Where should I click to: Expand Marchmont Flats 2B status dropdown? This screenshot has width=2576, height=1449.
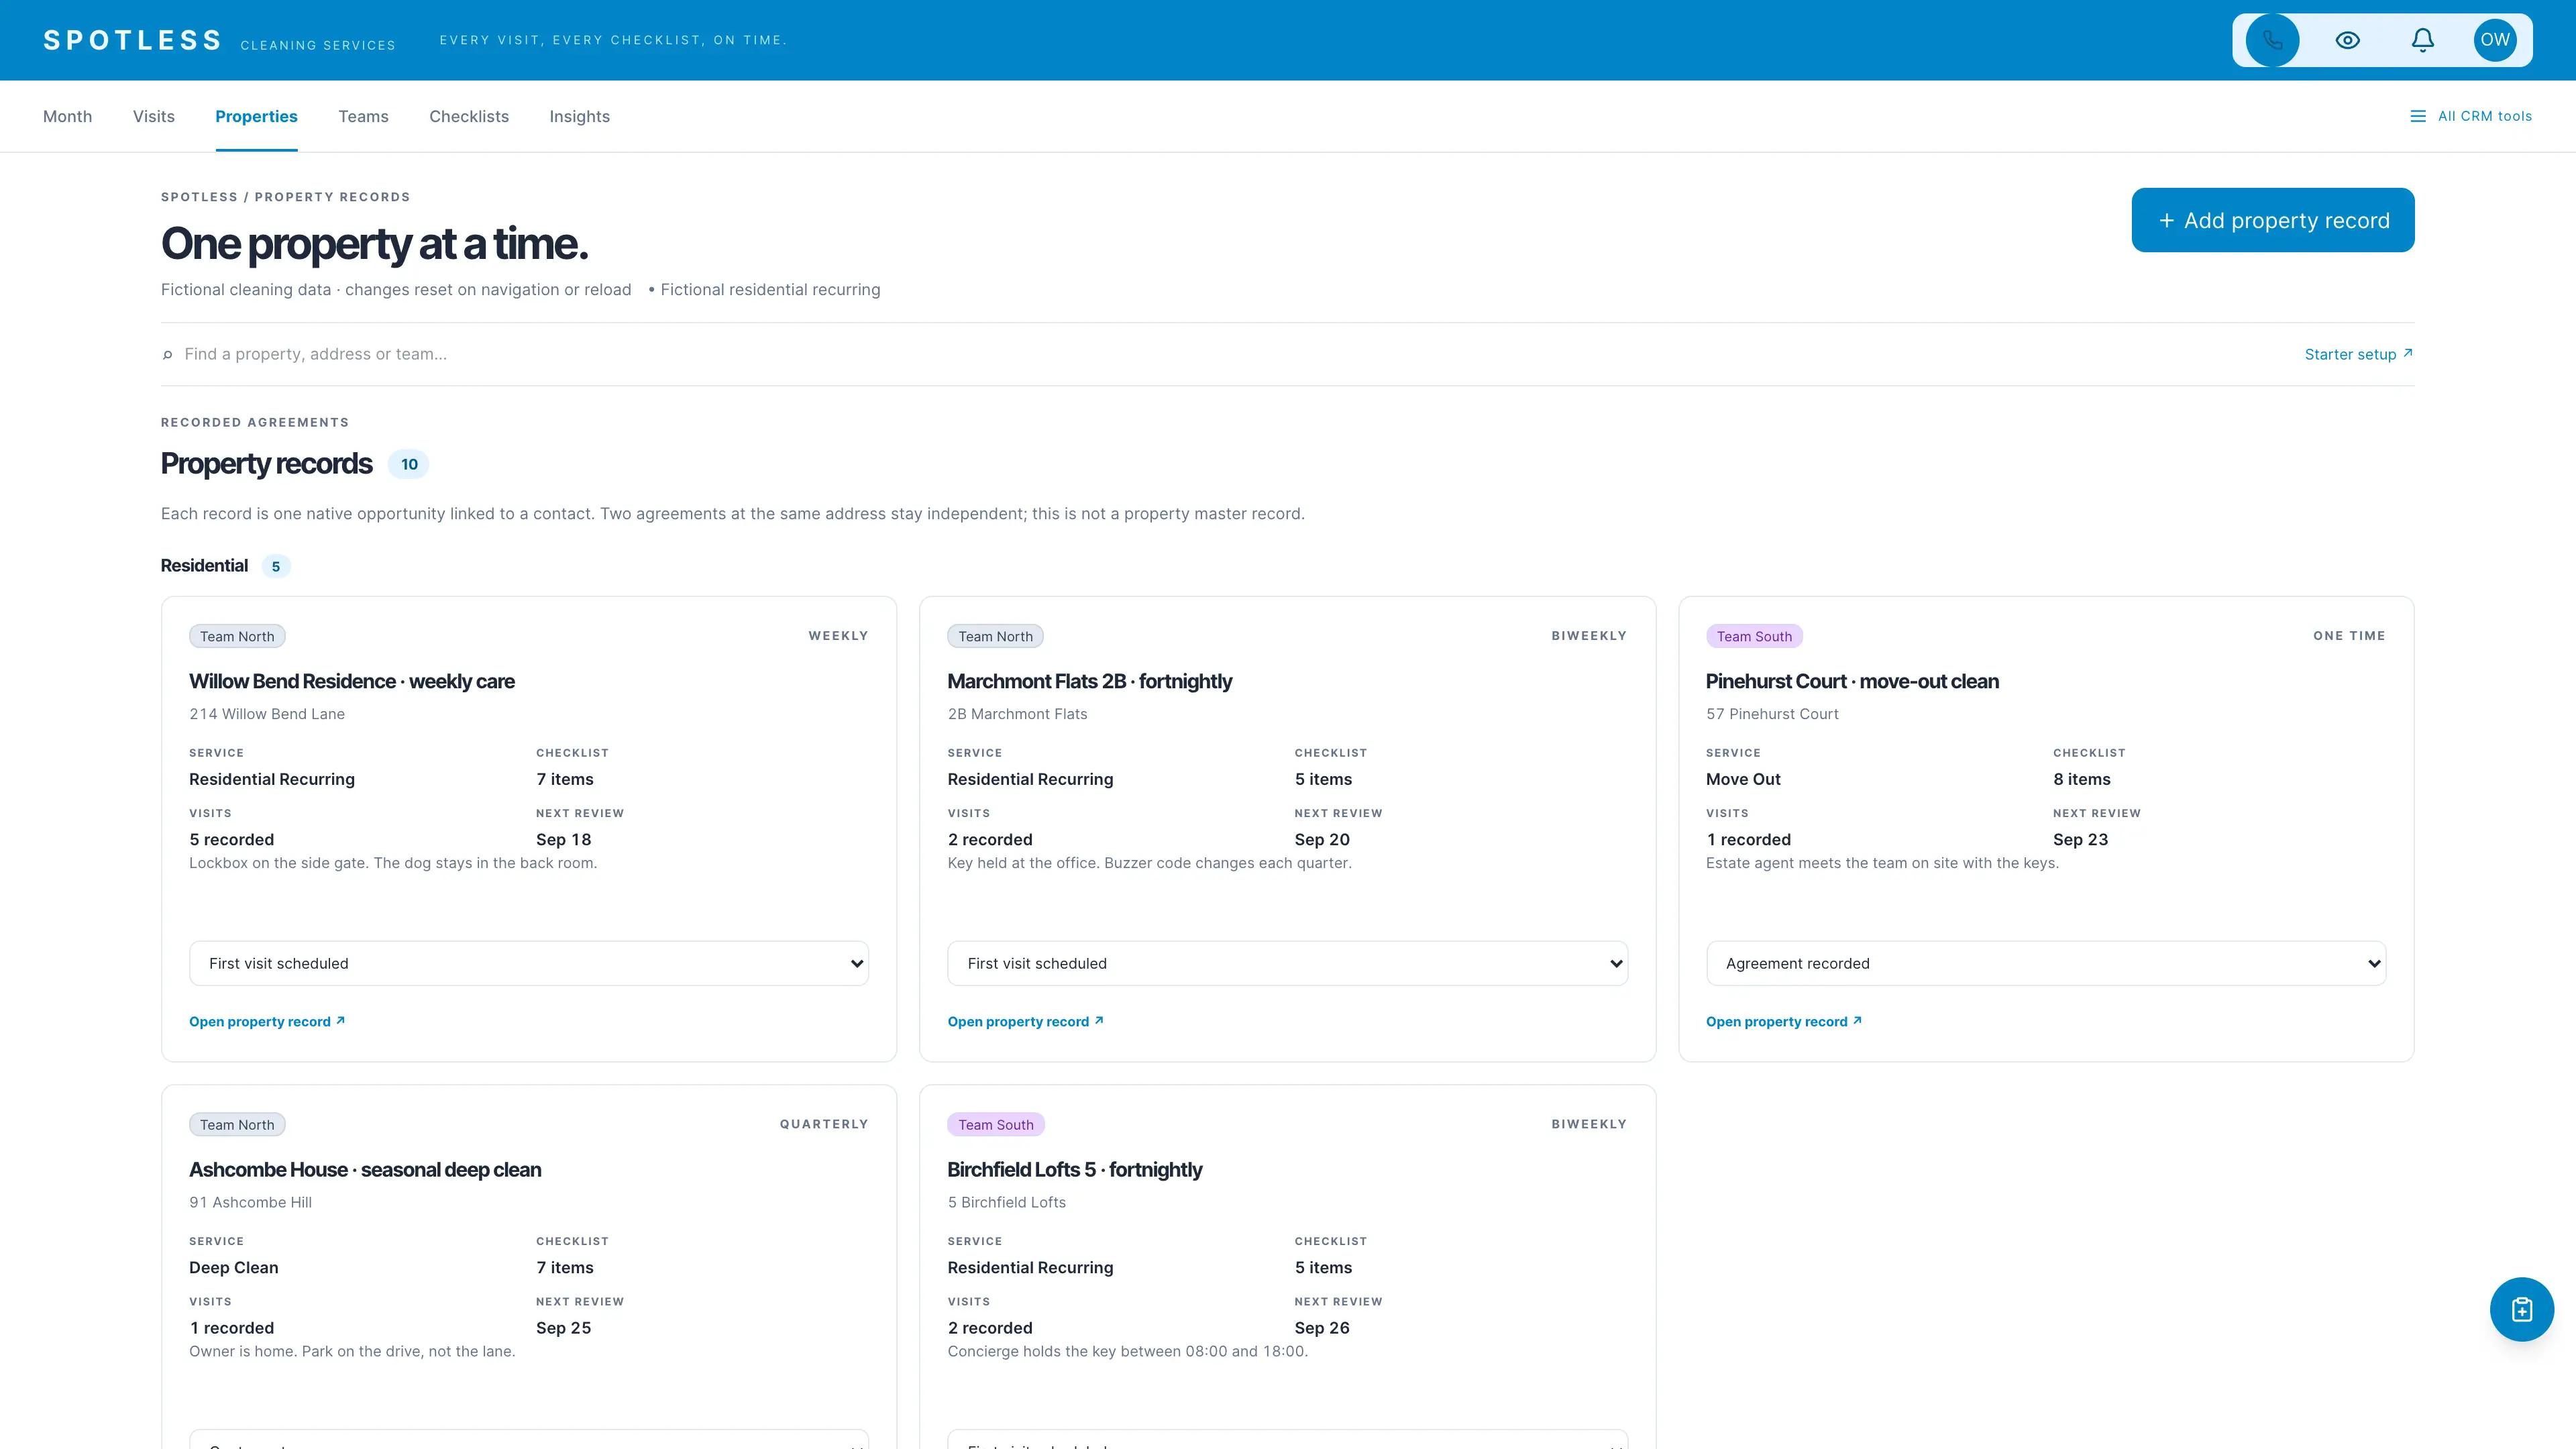click(1287, 963)
